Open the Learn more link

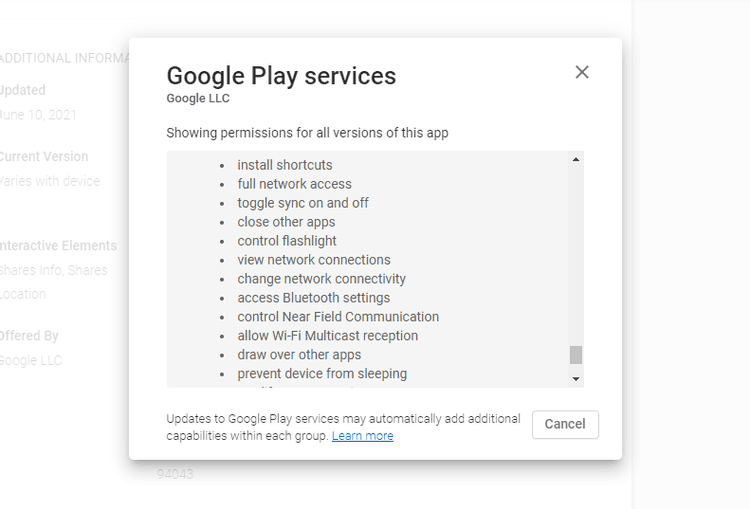click(x=362, y=436)
